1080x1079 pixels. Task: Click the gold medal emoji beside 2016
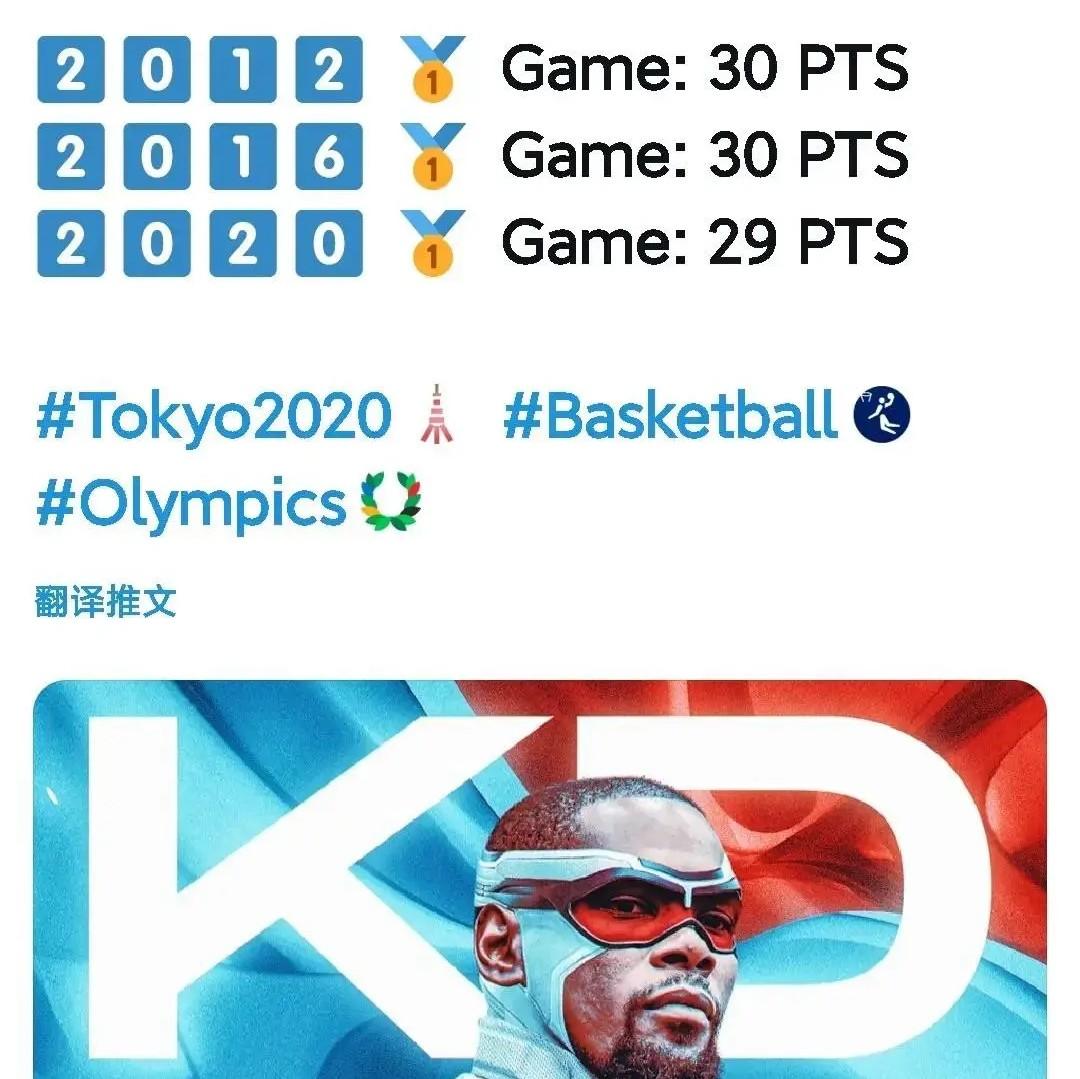[431, 155]
